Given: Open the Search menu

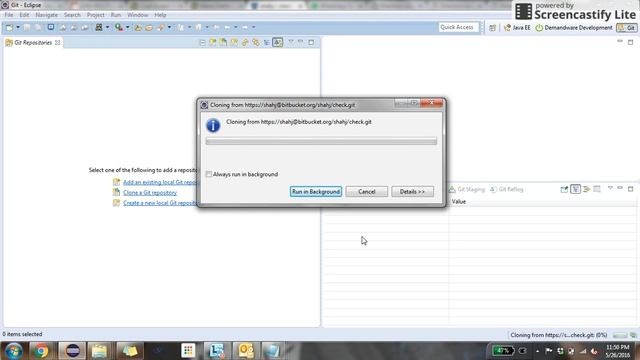Looking at the screenshot, I should 72,15.
